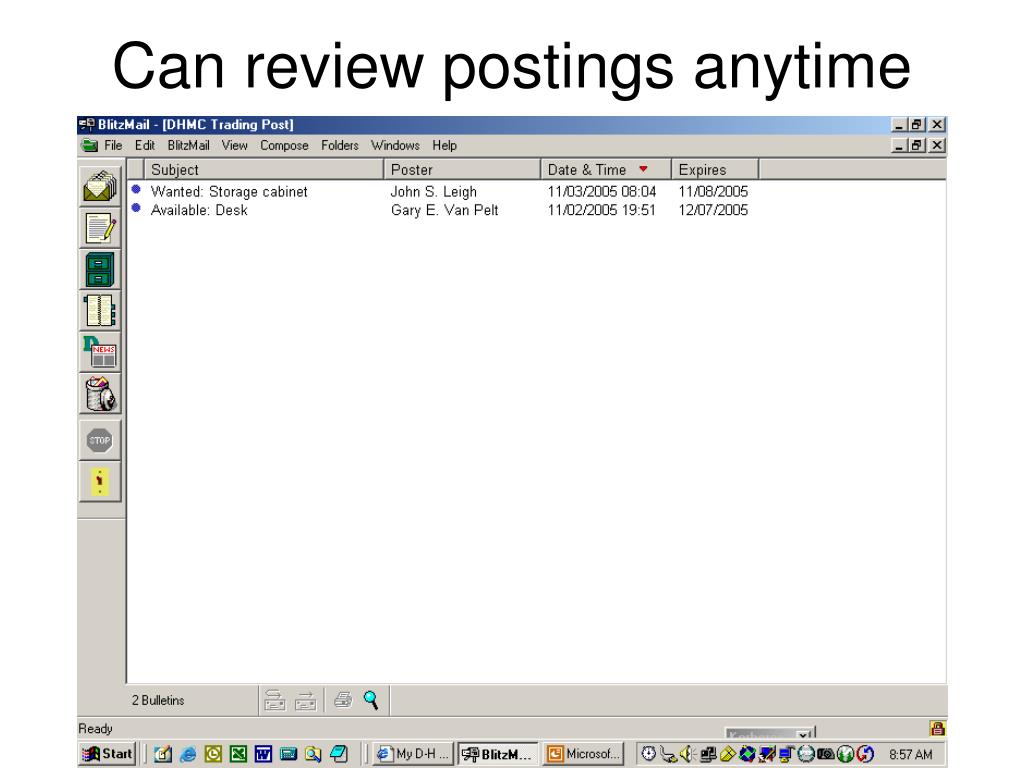1024x768 pixels.
Task: Click the red sort arrow in Date & Time
Action: 643,169
